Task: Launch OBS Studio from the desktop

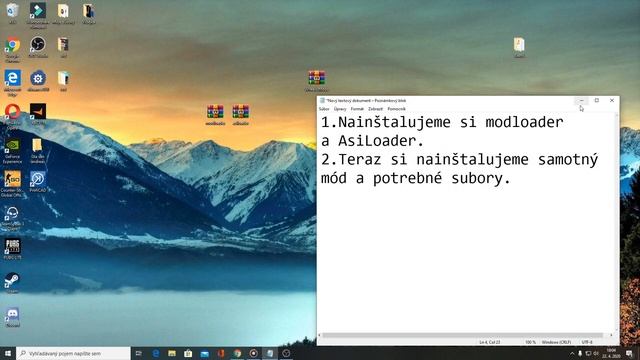Action: (38, 47)
